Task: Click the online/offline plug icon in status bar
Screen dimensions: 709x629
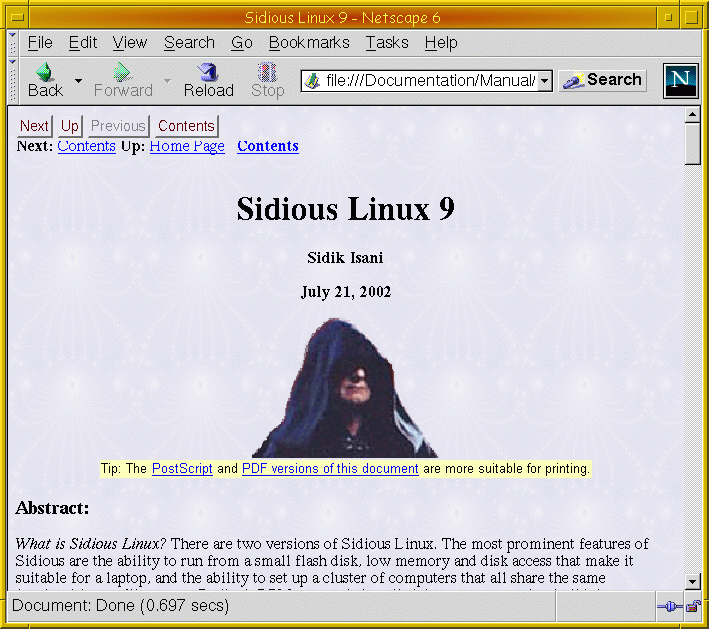Action: click(x=670, y=606)
